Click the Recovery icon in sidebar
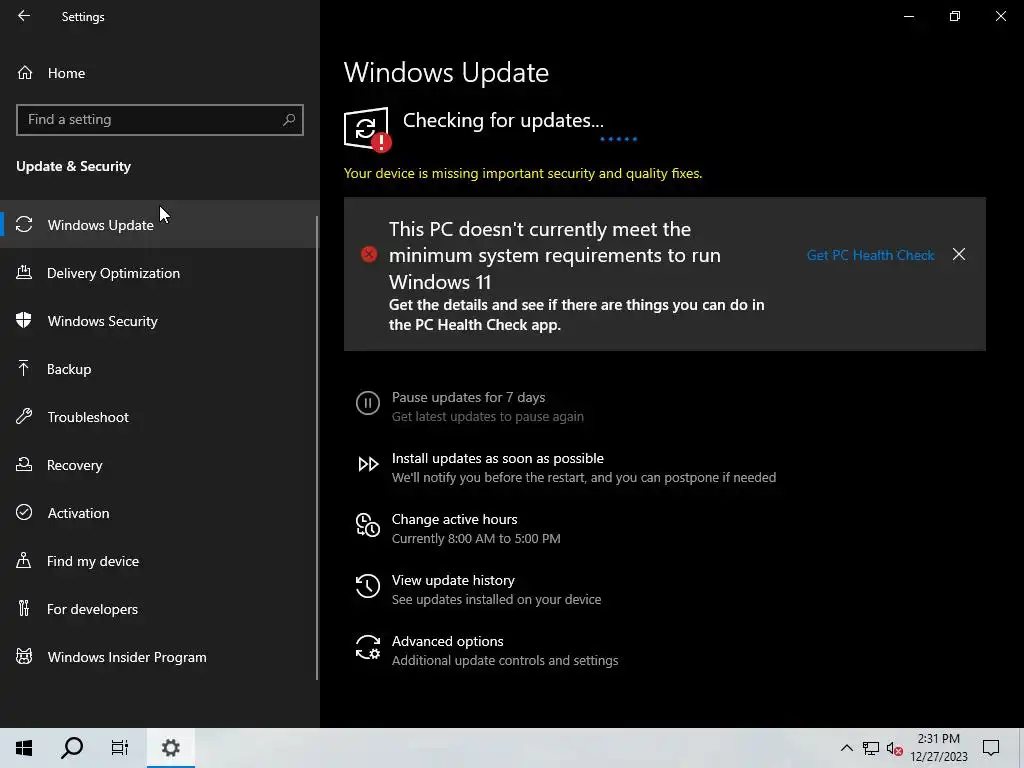The height and width of the screenshot is (768, 1024). (24, 464)
